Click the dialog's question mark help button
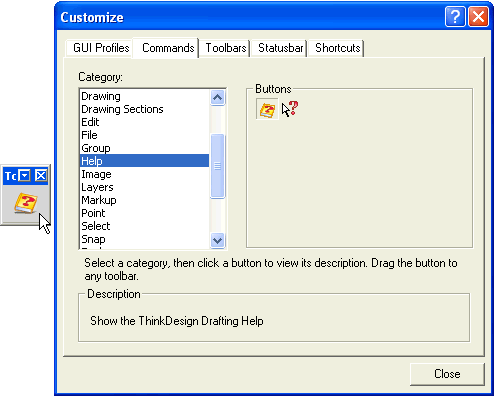This screenshot has width=494, height=396. coord(455,16)
